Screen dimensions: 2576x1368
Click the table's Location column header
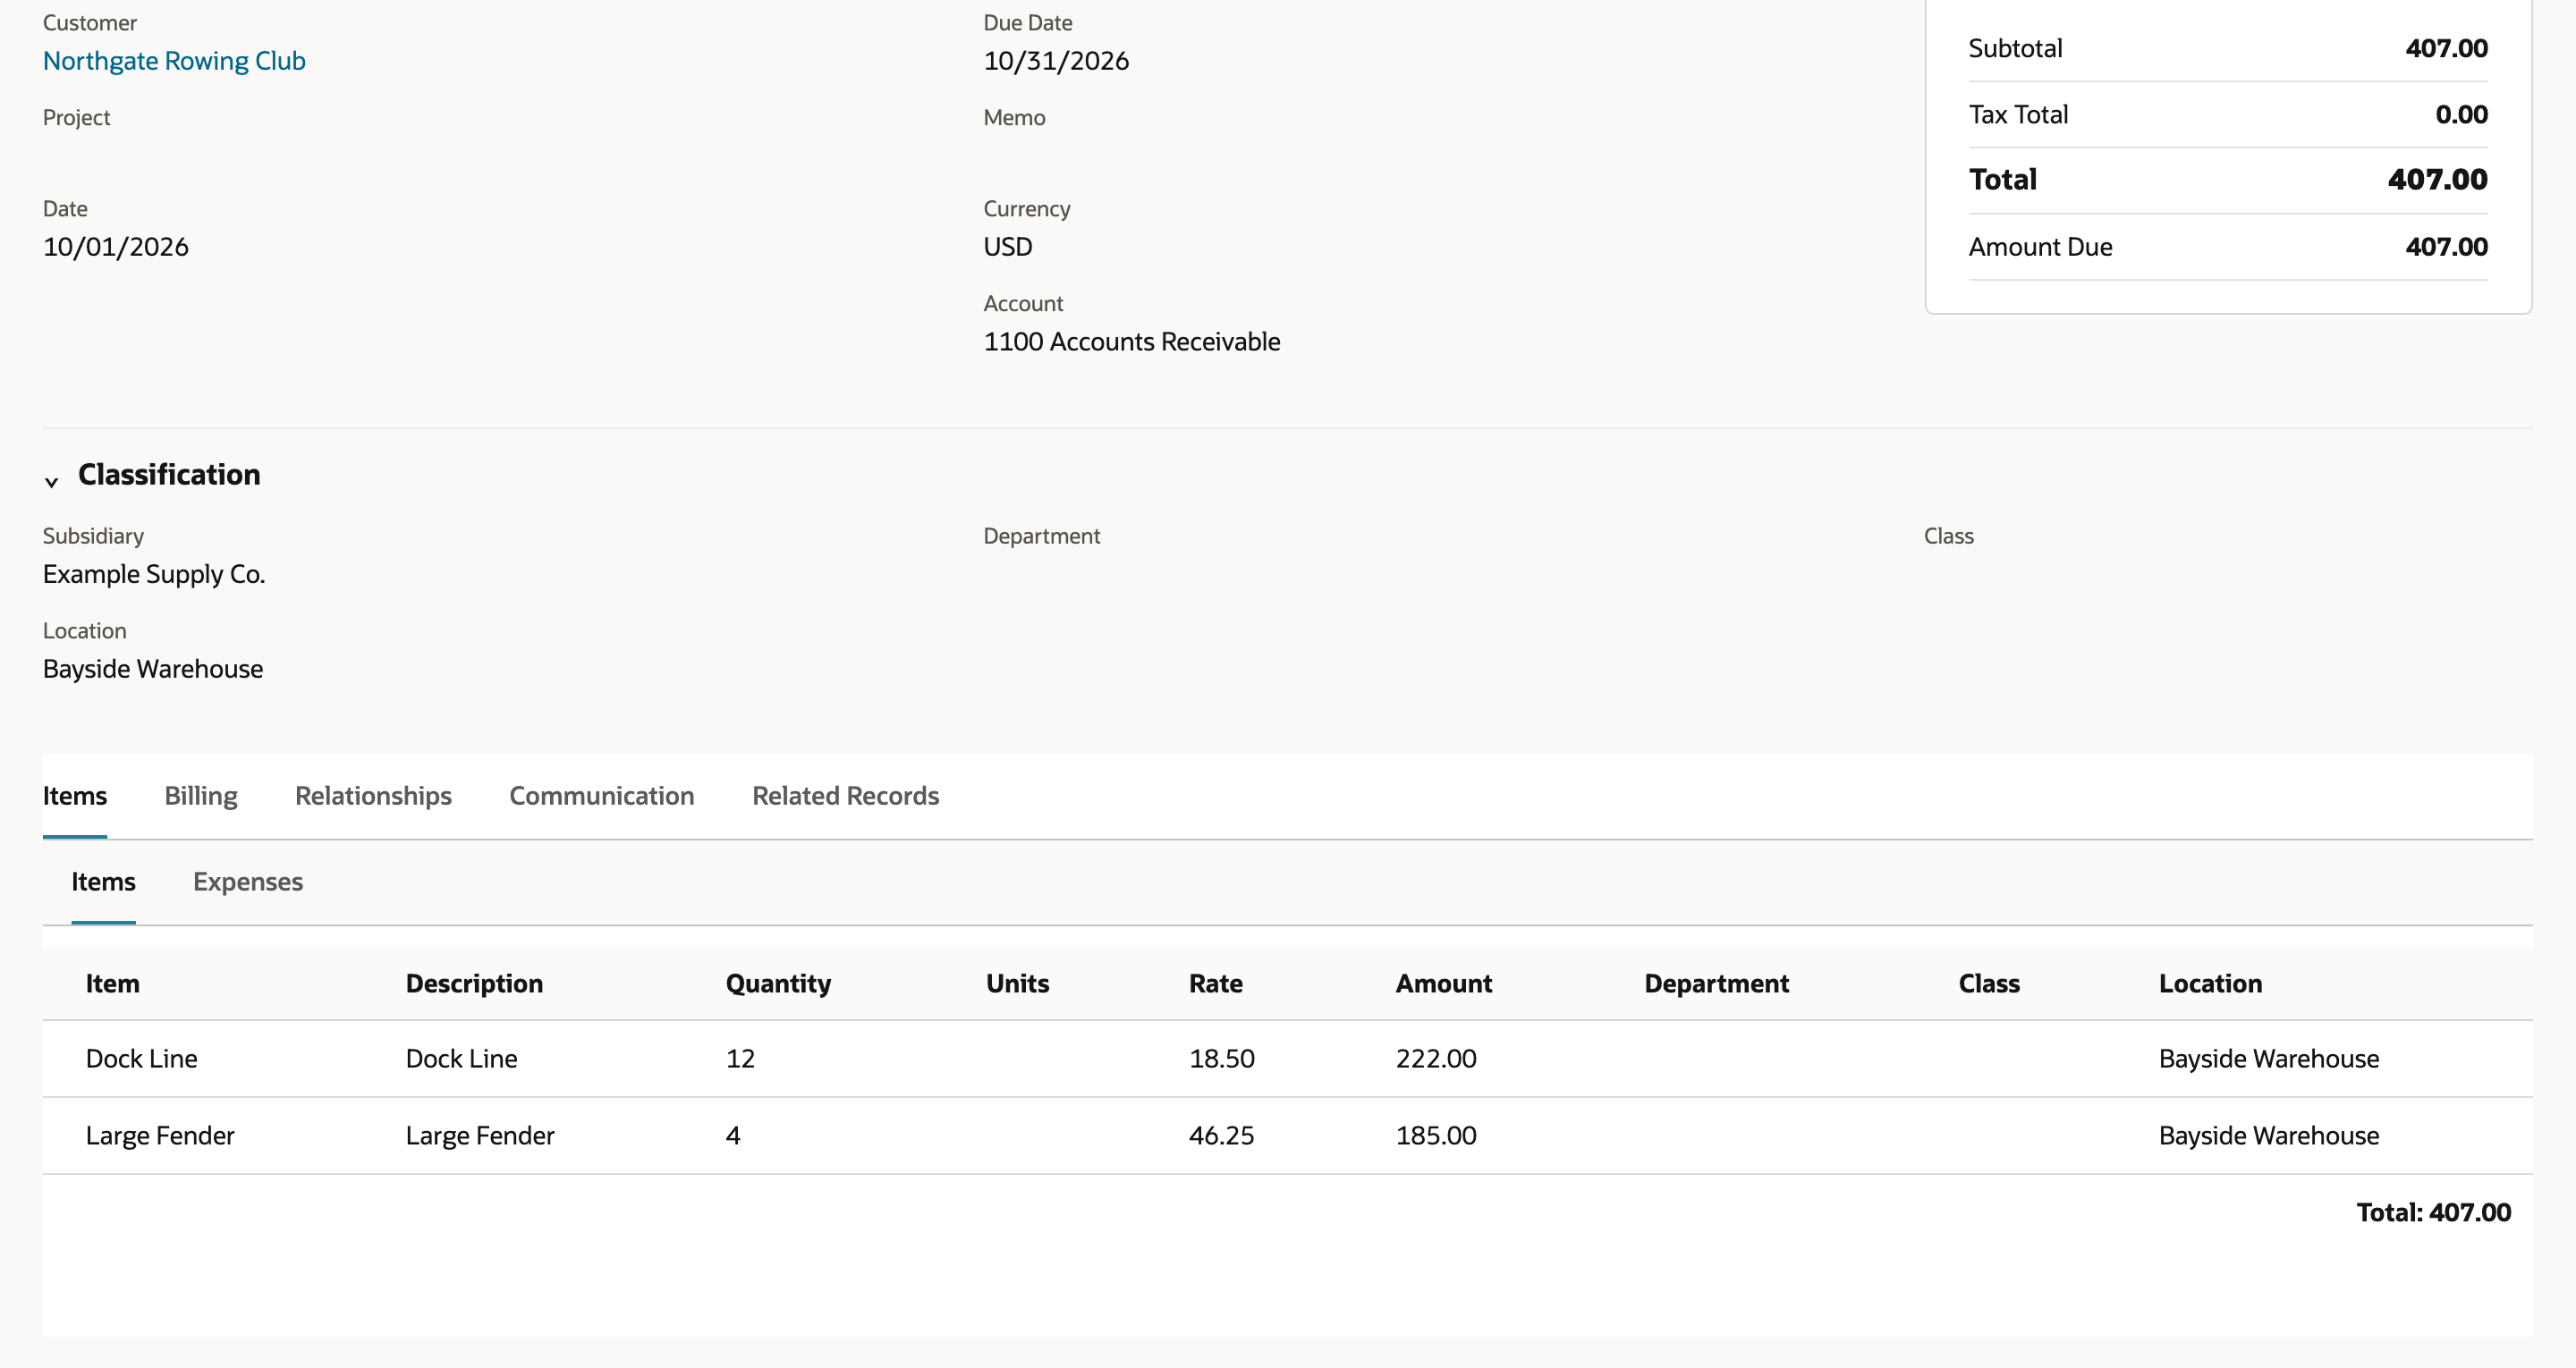pos(2210,984)
